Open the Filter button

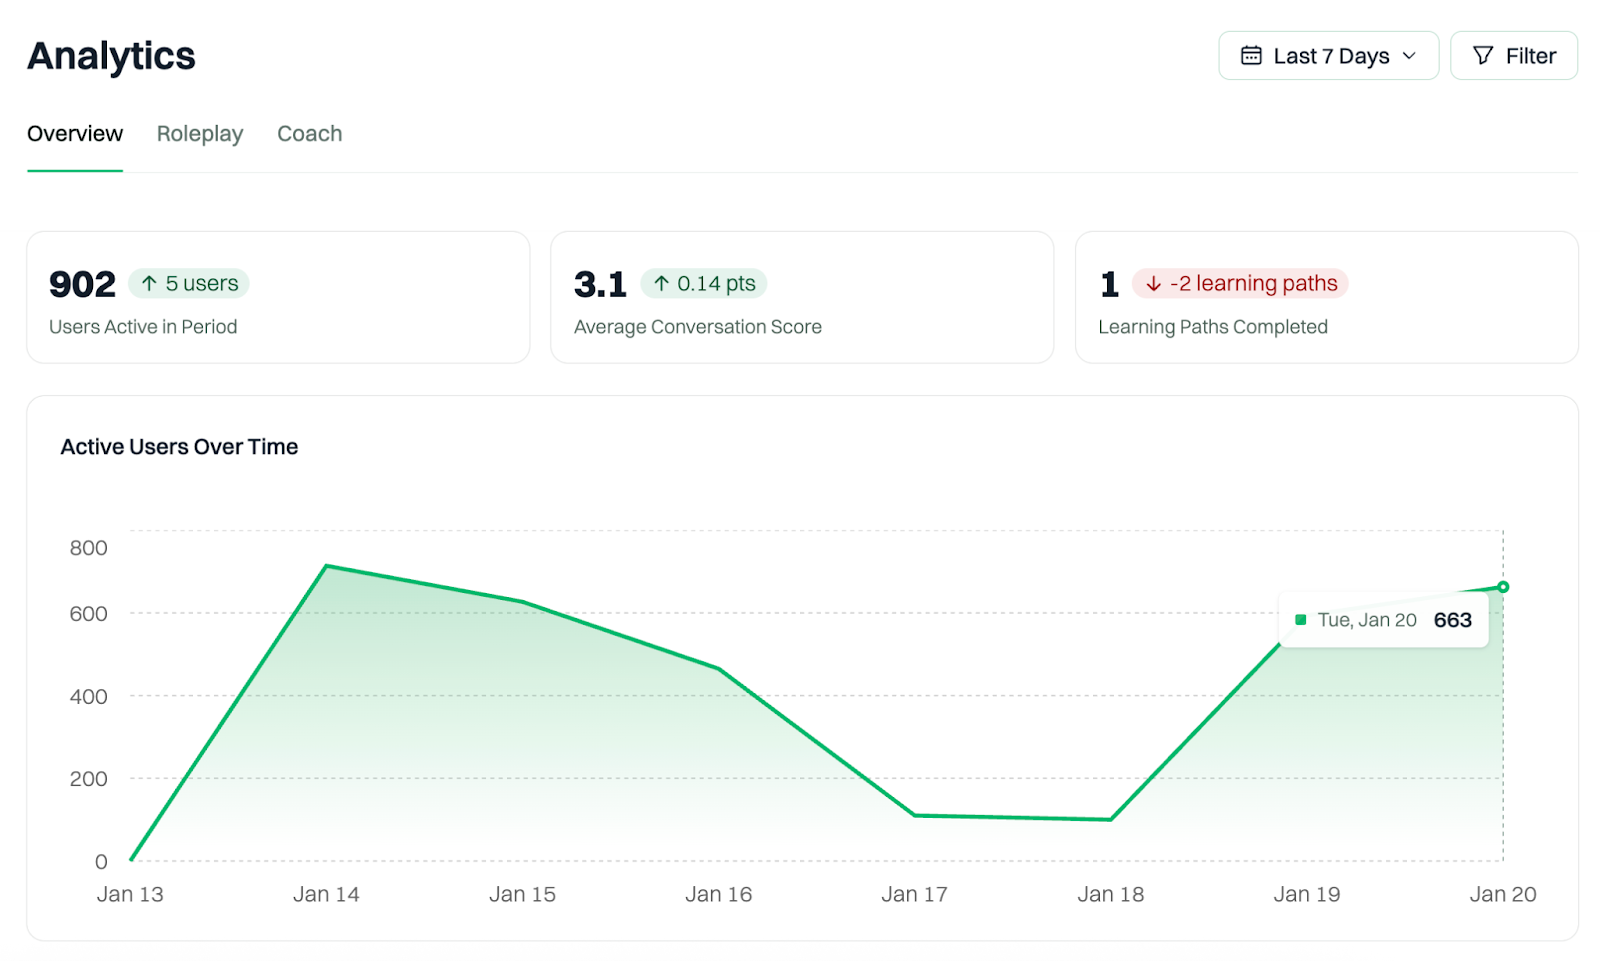coord(1514,56)
